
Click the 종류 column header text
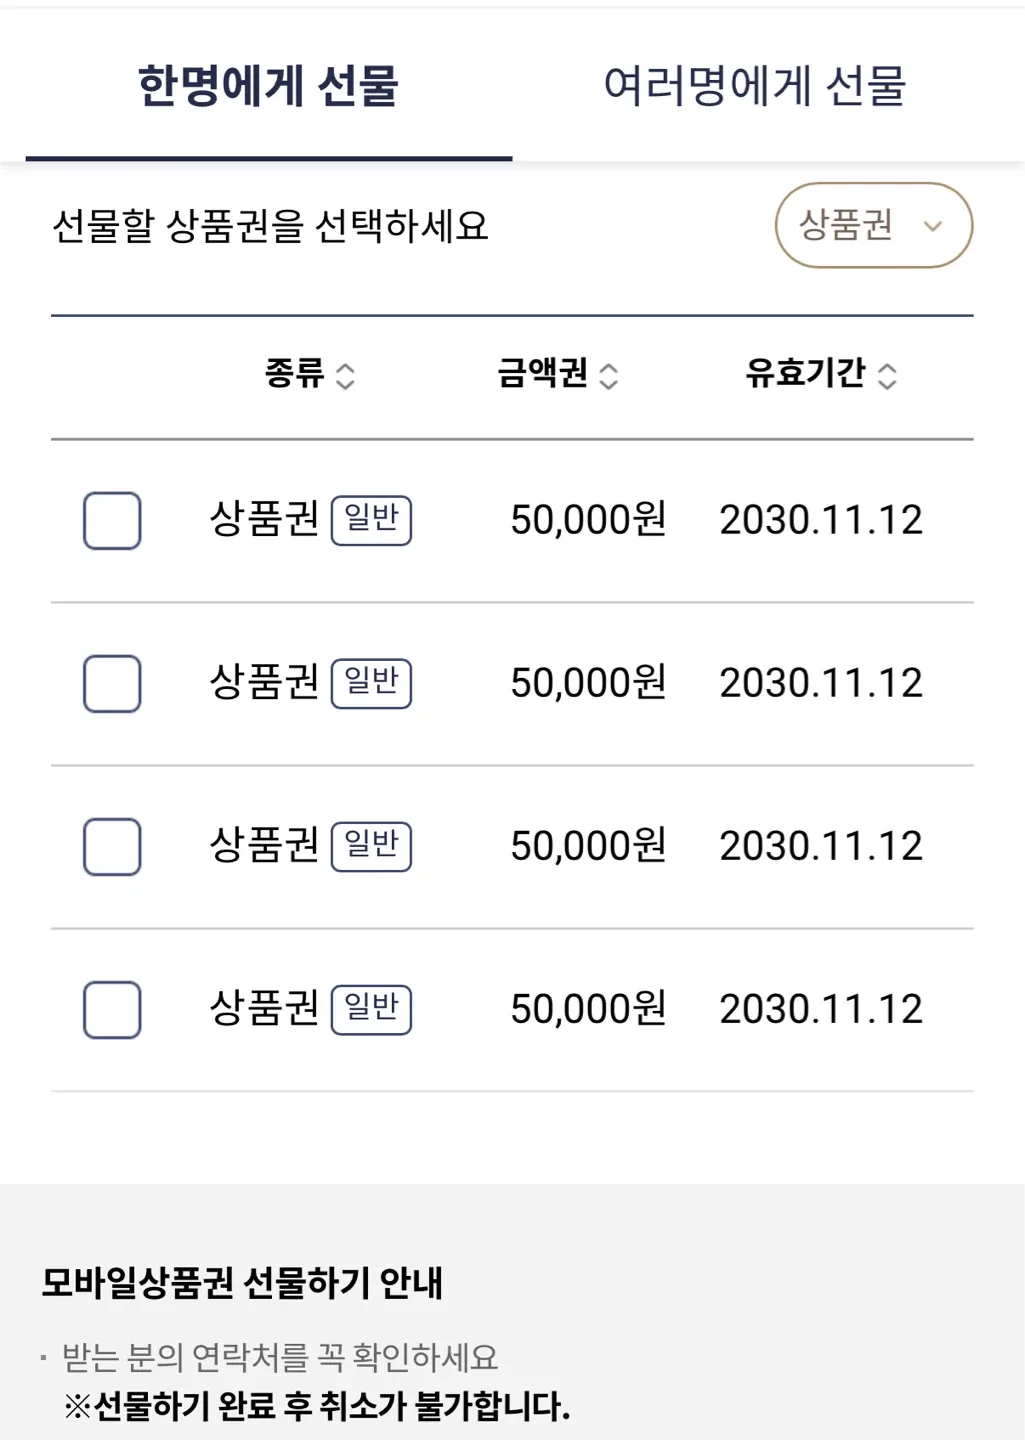coord(294,374)
